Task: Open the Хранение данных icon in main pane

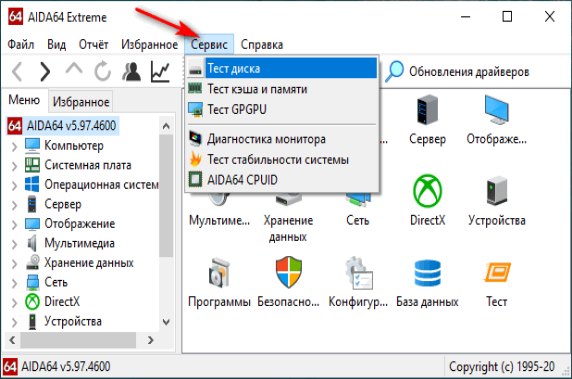Action: [288, 199]
